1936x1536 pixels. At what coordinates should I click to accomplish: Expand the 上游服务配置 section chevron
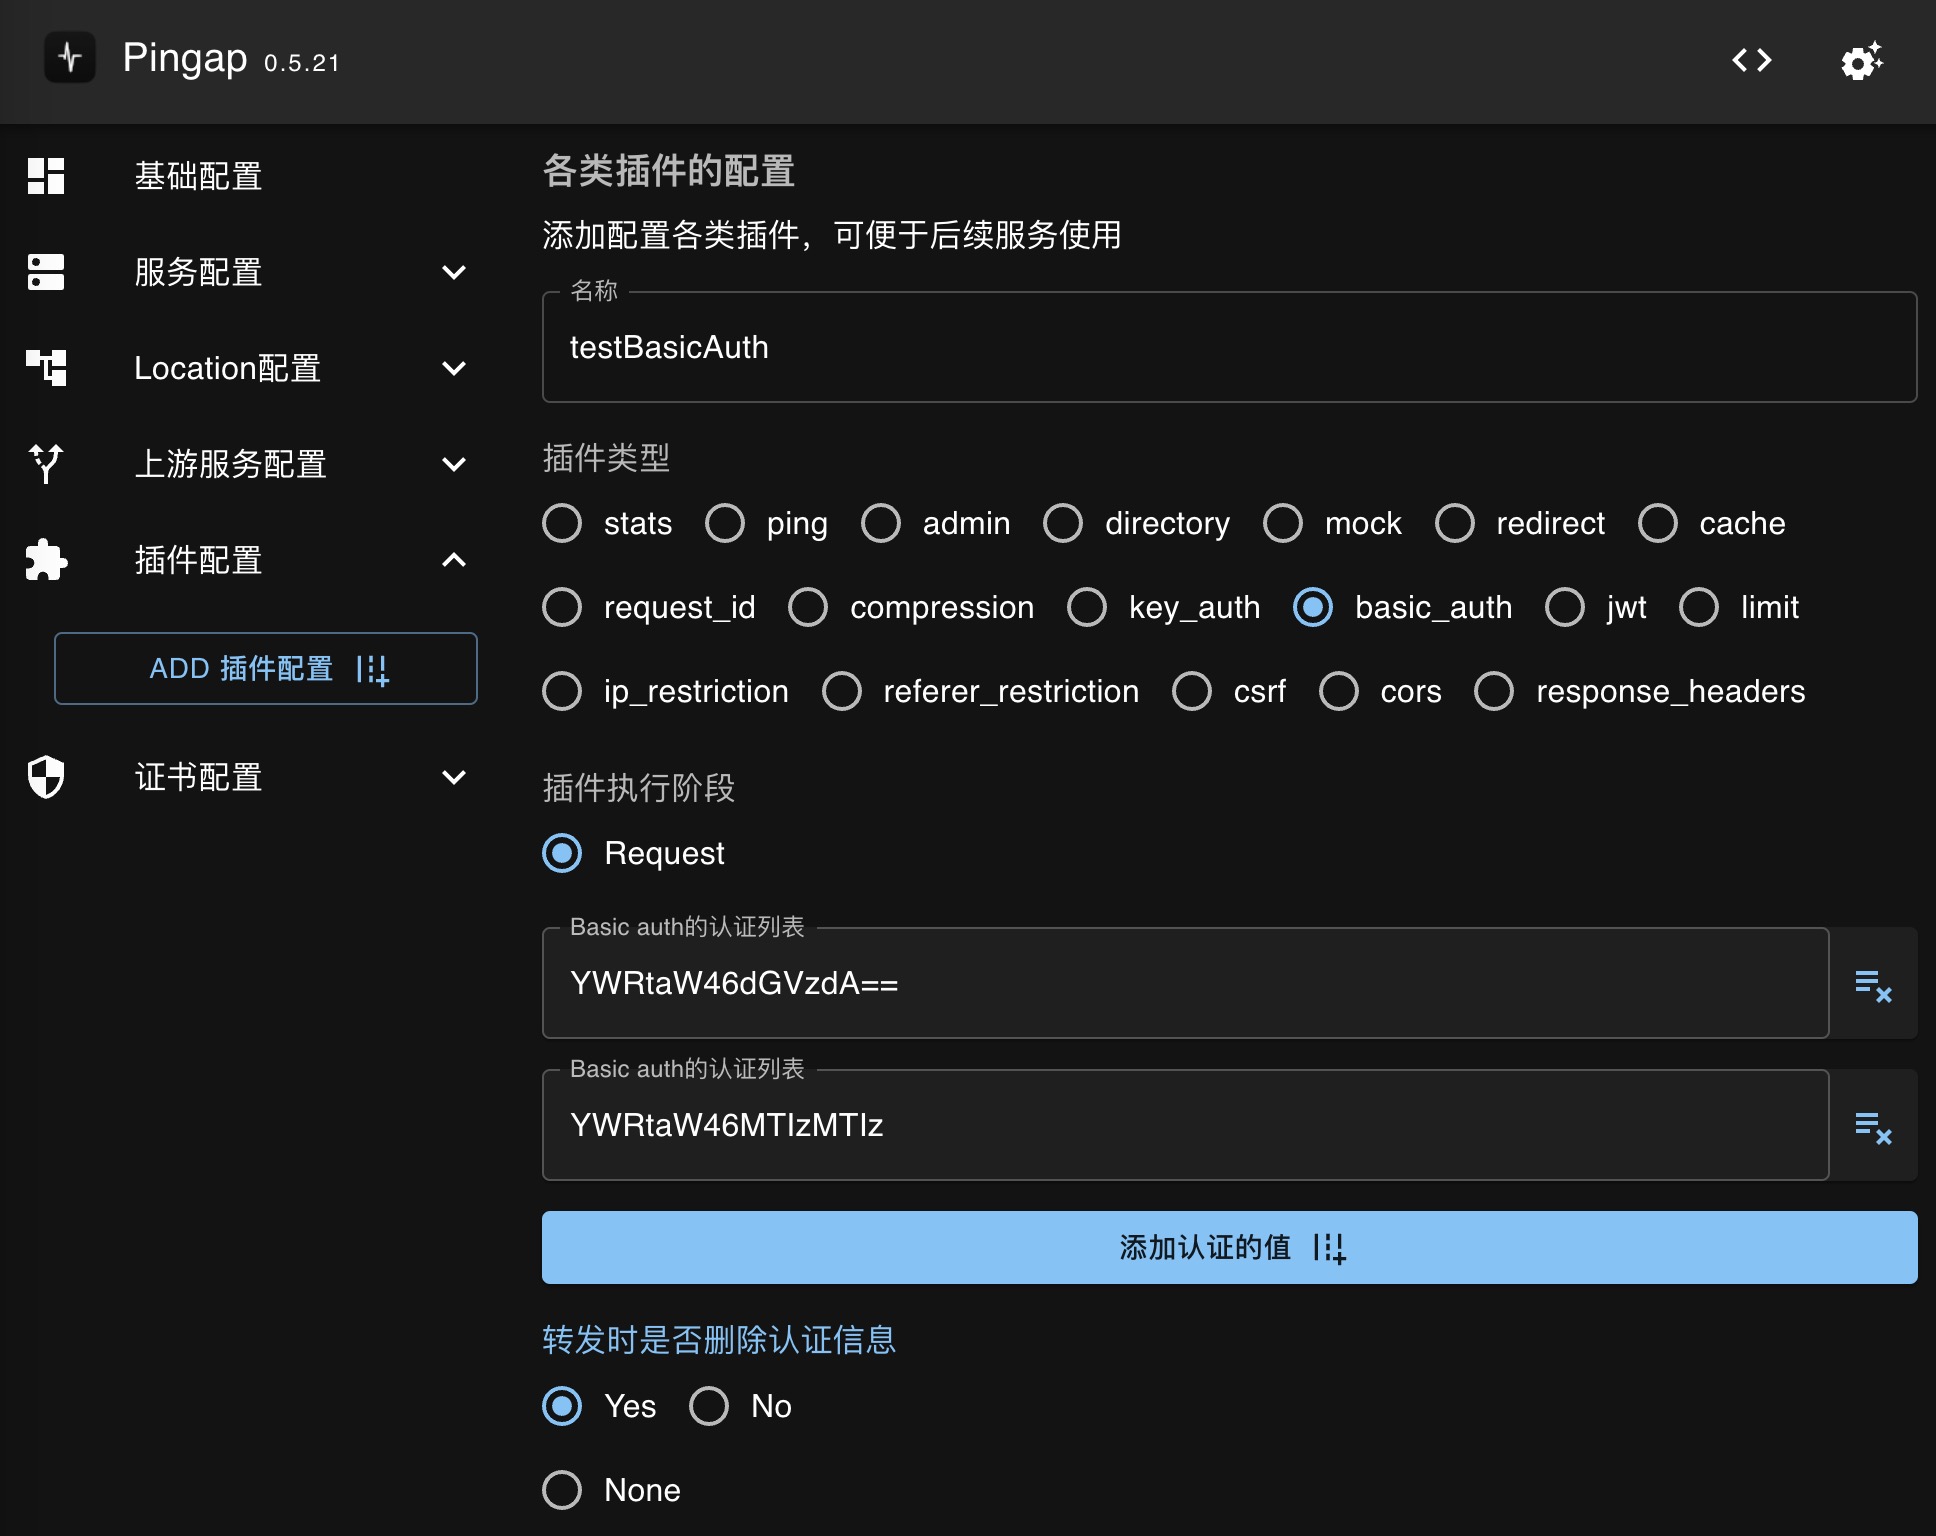[x=454, y=464]
